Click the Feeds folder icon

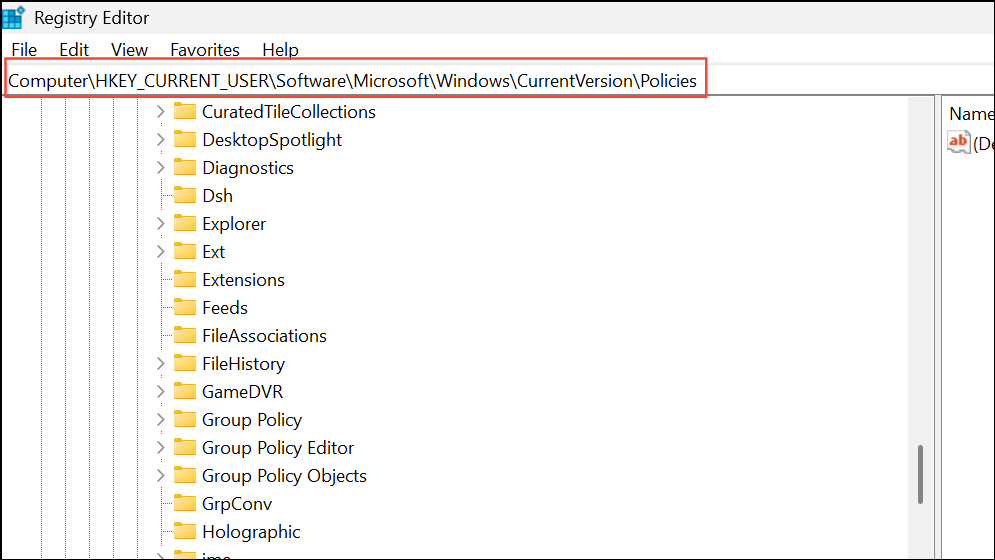(184, 308)
